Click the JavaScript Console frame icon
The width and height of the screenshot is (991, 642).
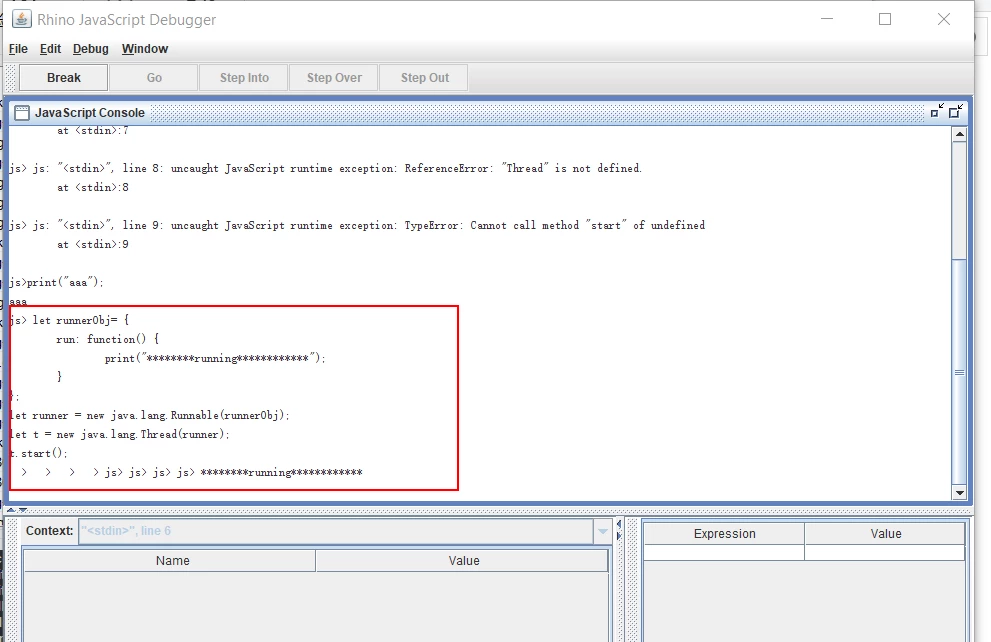coord(21,112)
